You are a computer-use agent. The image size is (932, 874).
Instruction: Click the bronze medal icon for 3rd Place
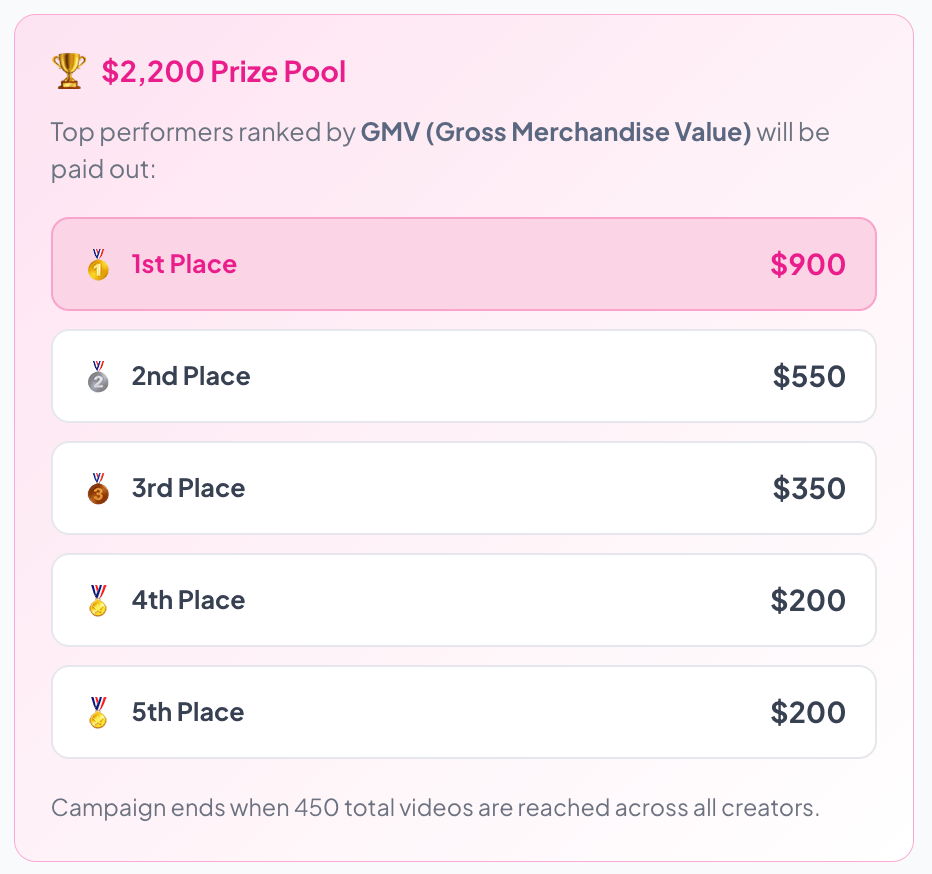[x=98, y=489]
